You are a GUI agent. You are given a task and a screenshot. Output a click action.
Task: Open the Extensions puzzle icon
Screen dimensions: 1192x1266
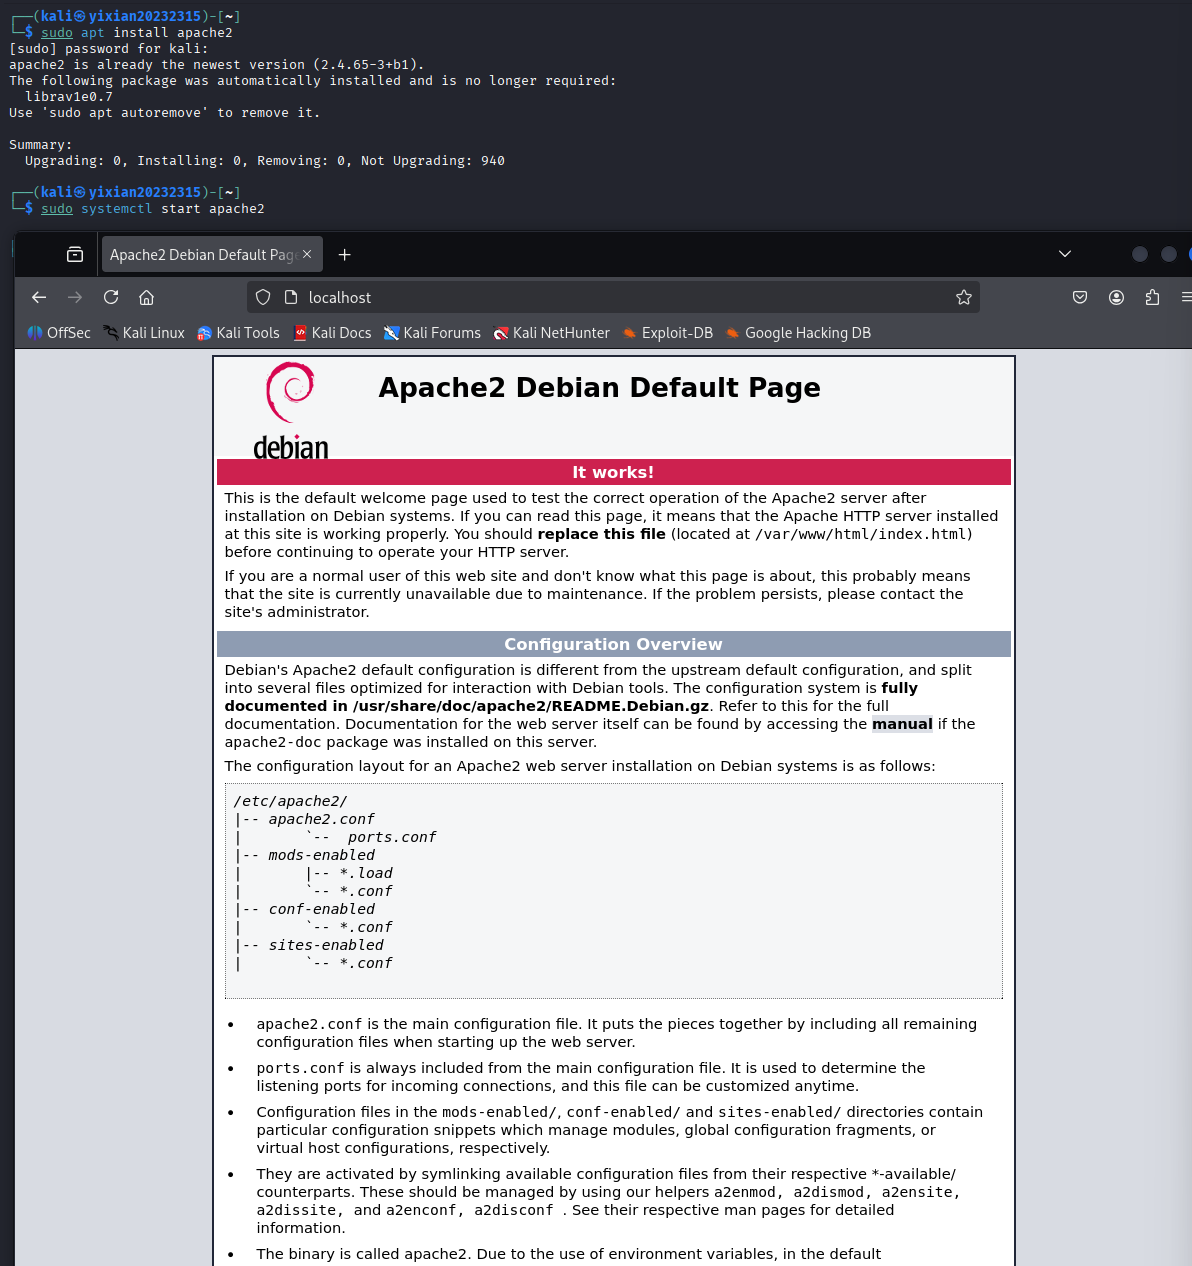[x=1152, y=297]
